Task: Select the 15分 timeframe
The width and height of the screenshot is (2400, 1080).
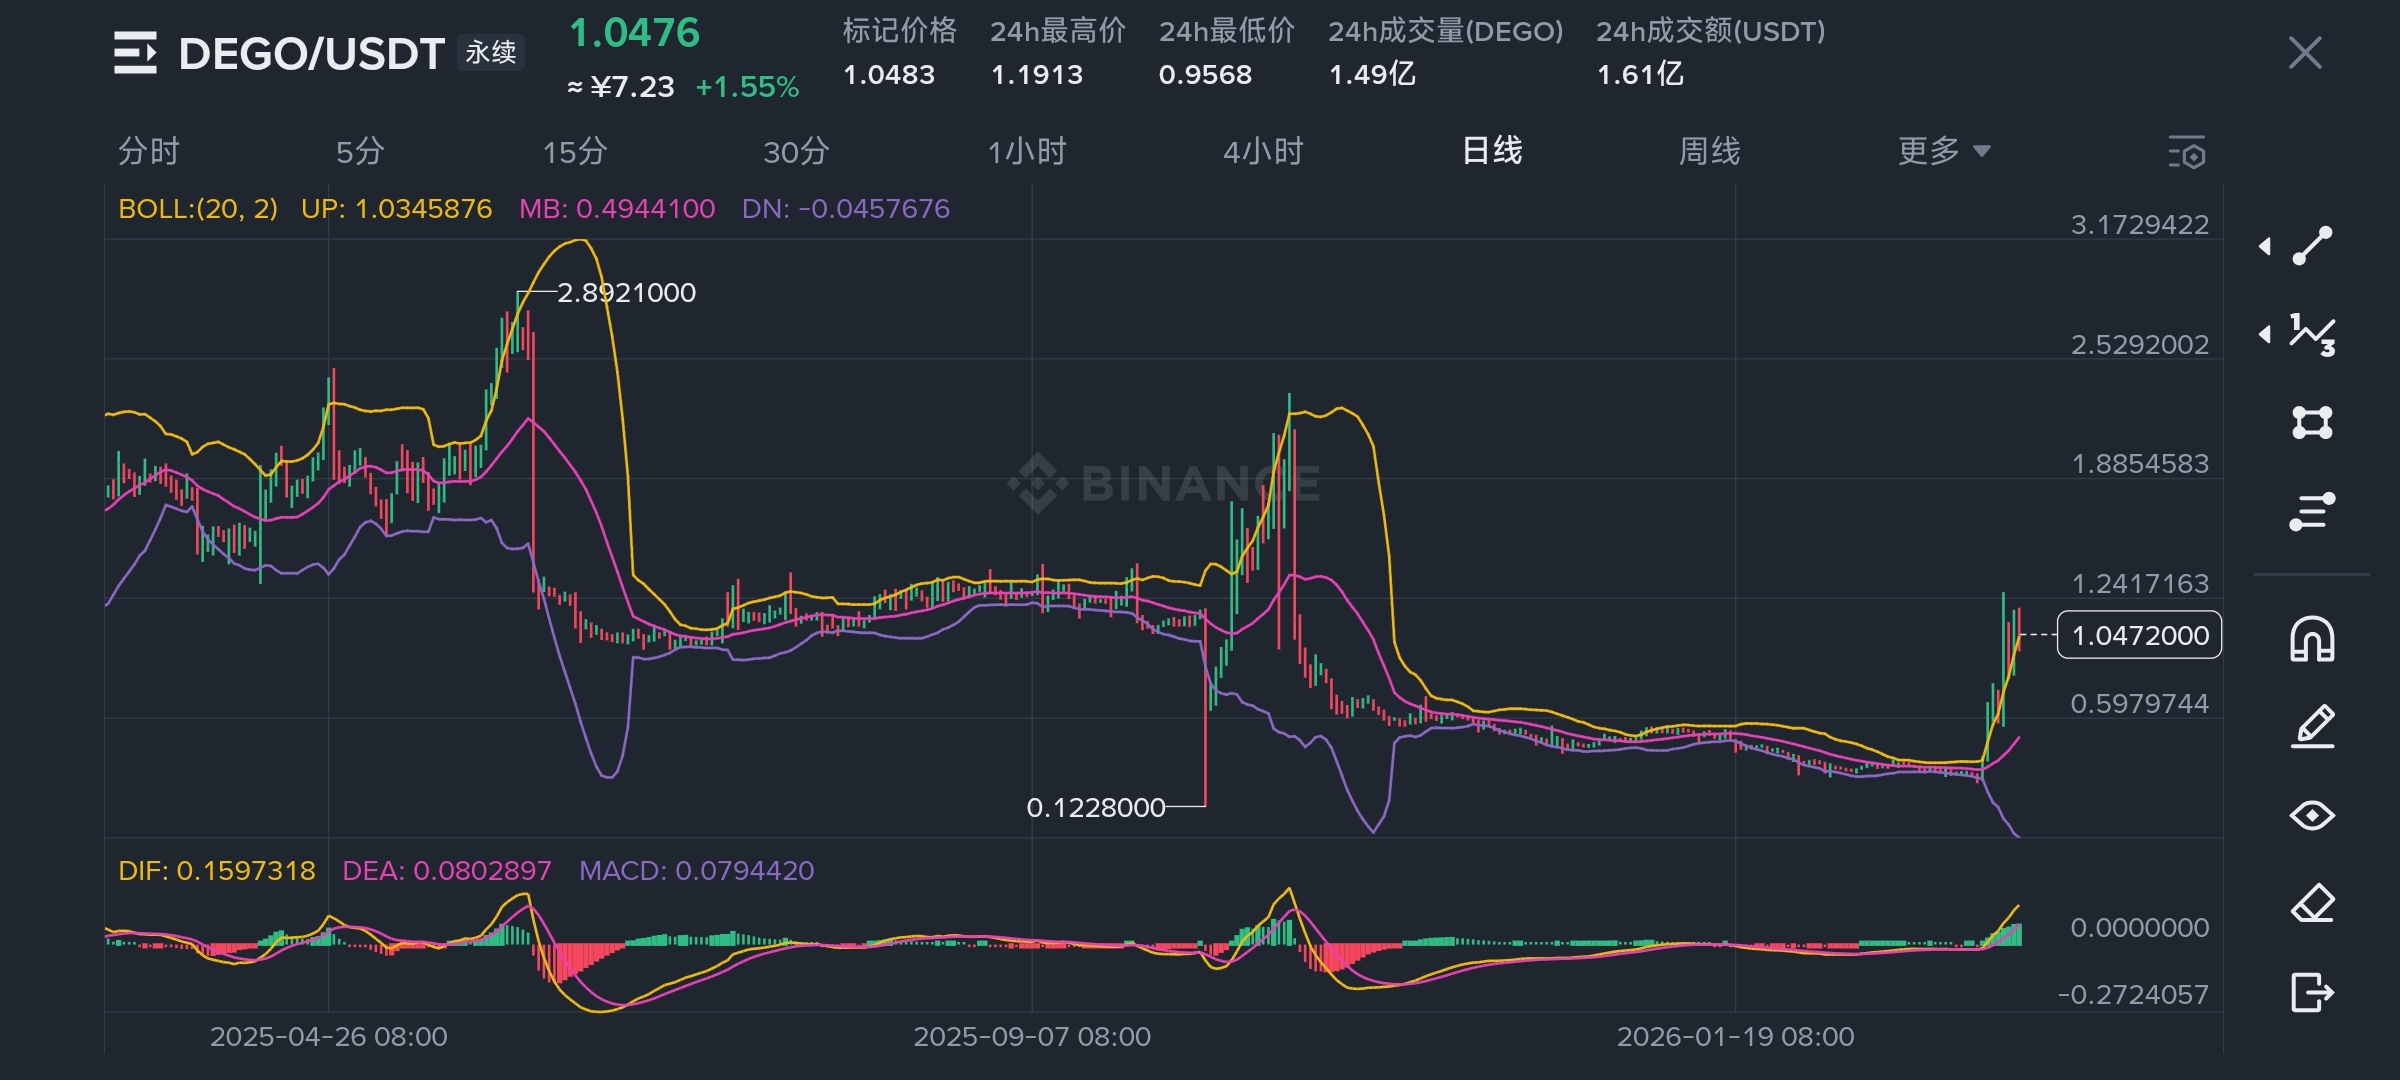Action: click(575, 152)
